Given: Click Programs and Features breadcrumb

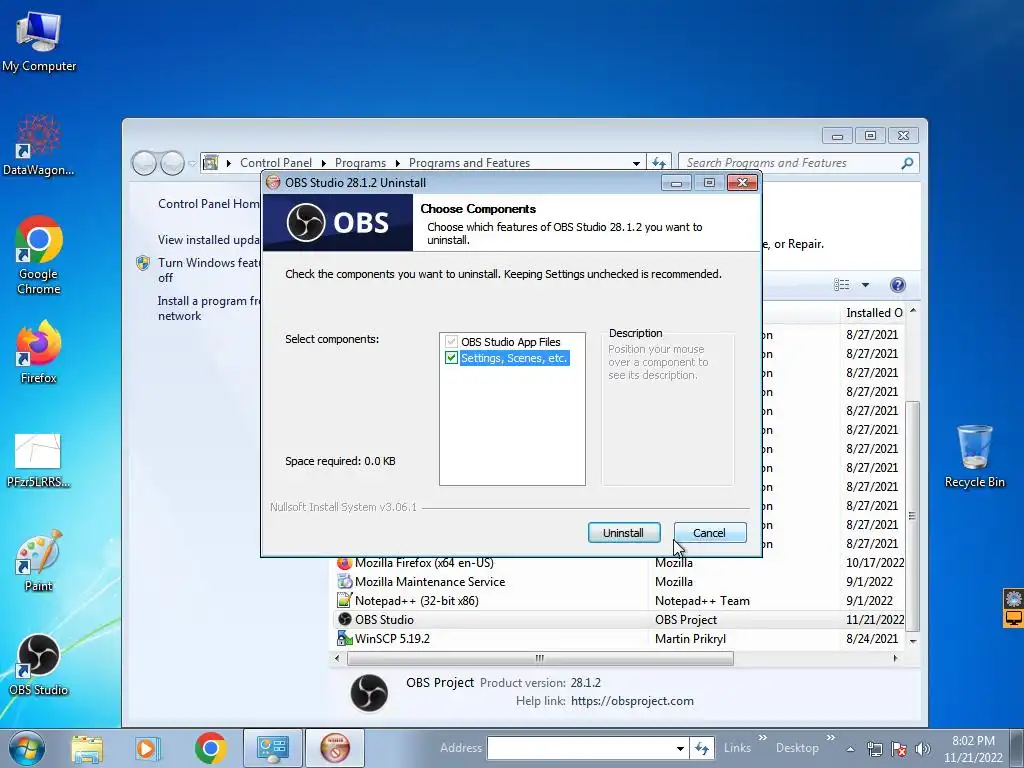Looking at the screenshot, I should [x=469, y=163].
